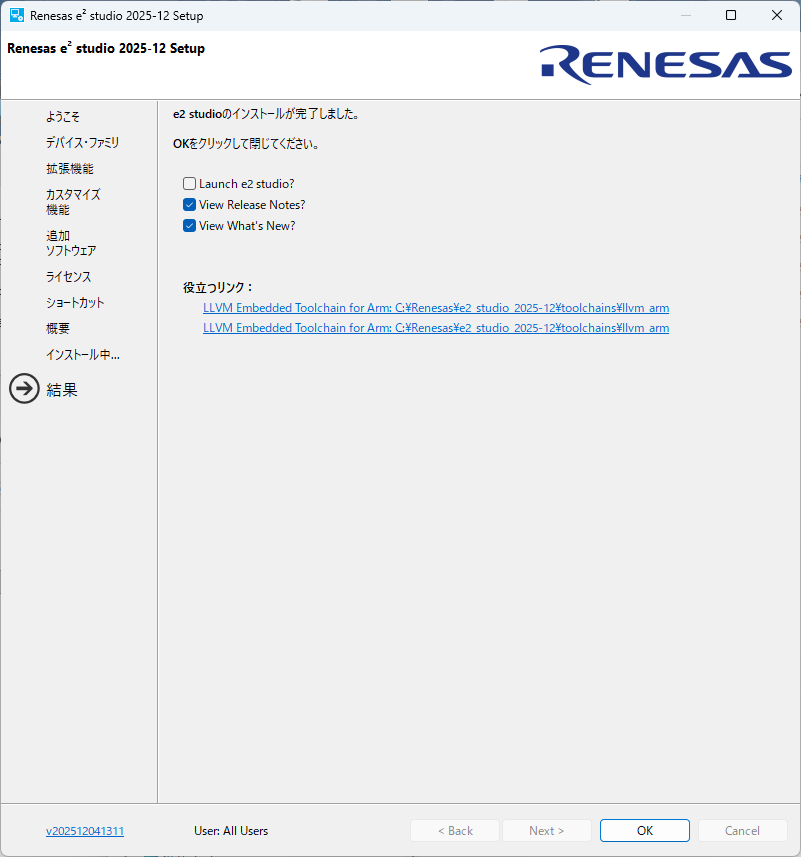Select the ライセンス step in the sidebar
801x857 pixels.
tap(68, 277)
